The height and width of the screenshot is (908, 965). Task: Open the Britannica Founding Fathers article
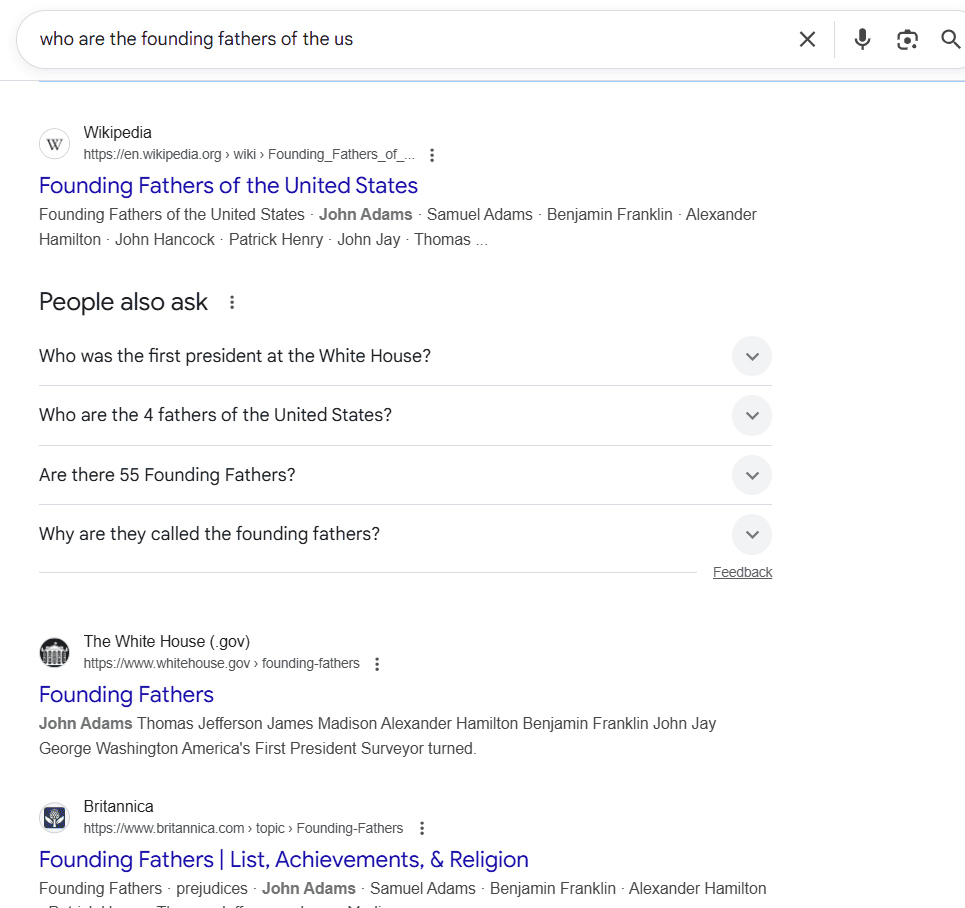283,859
